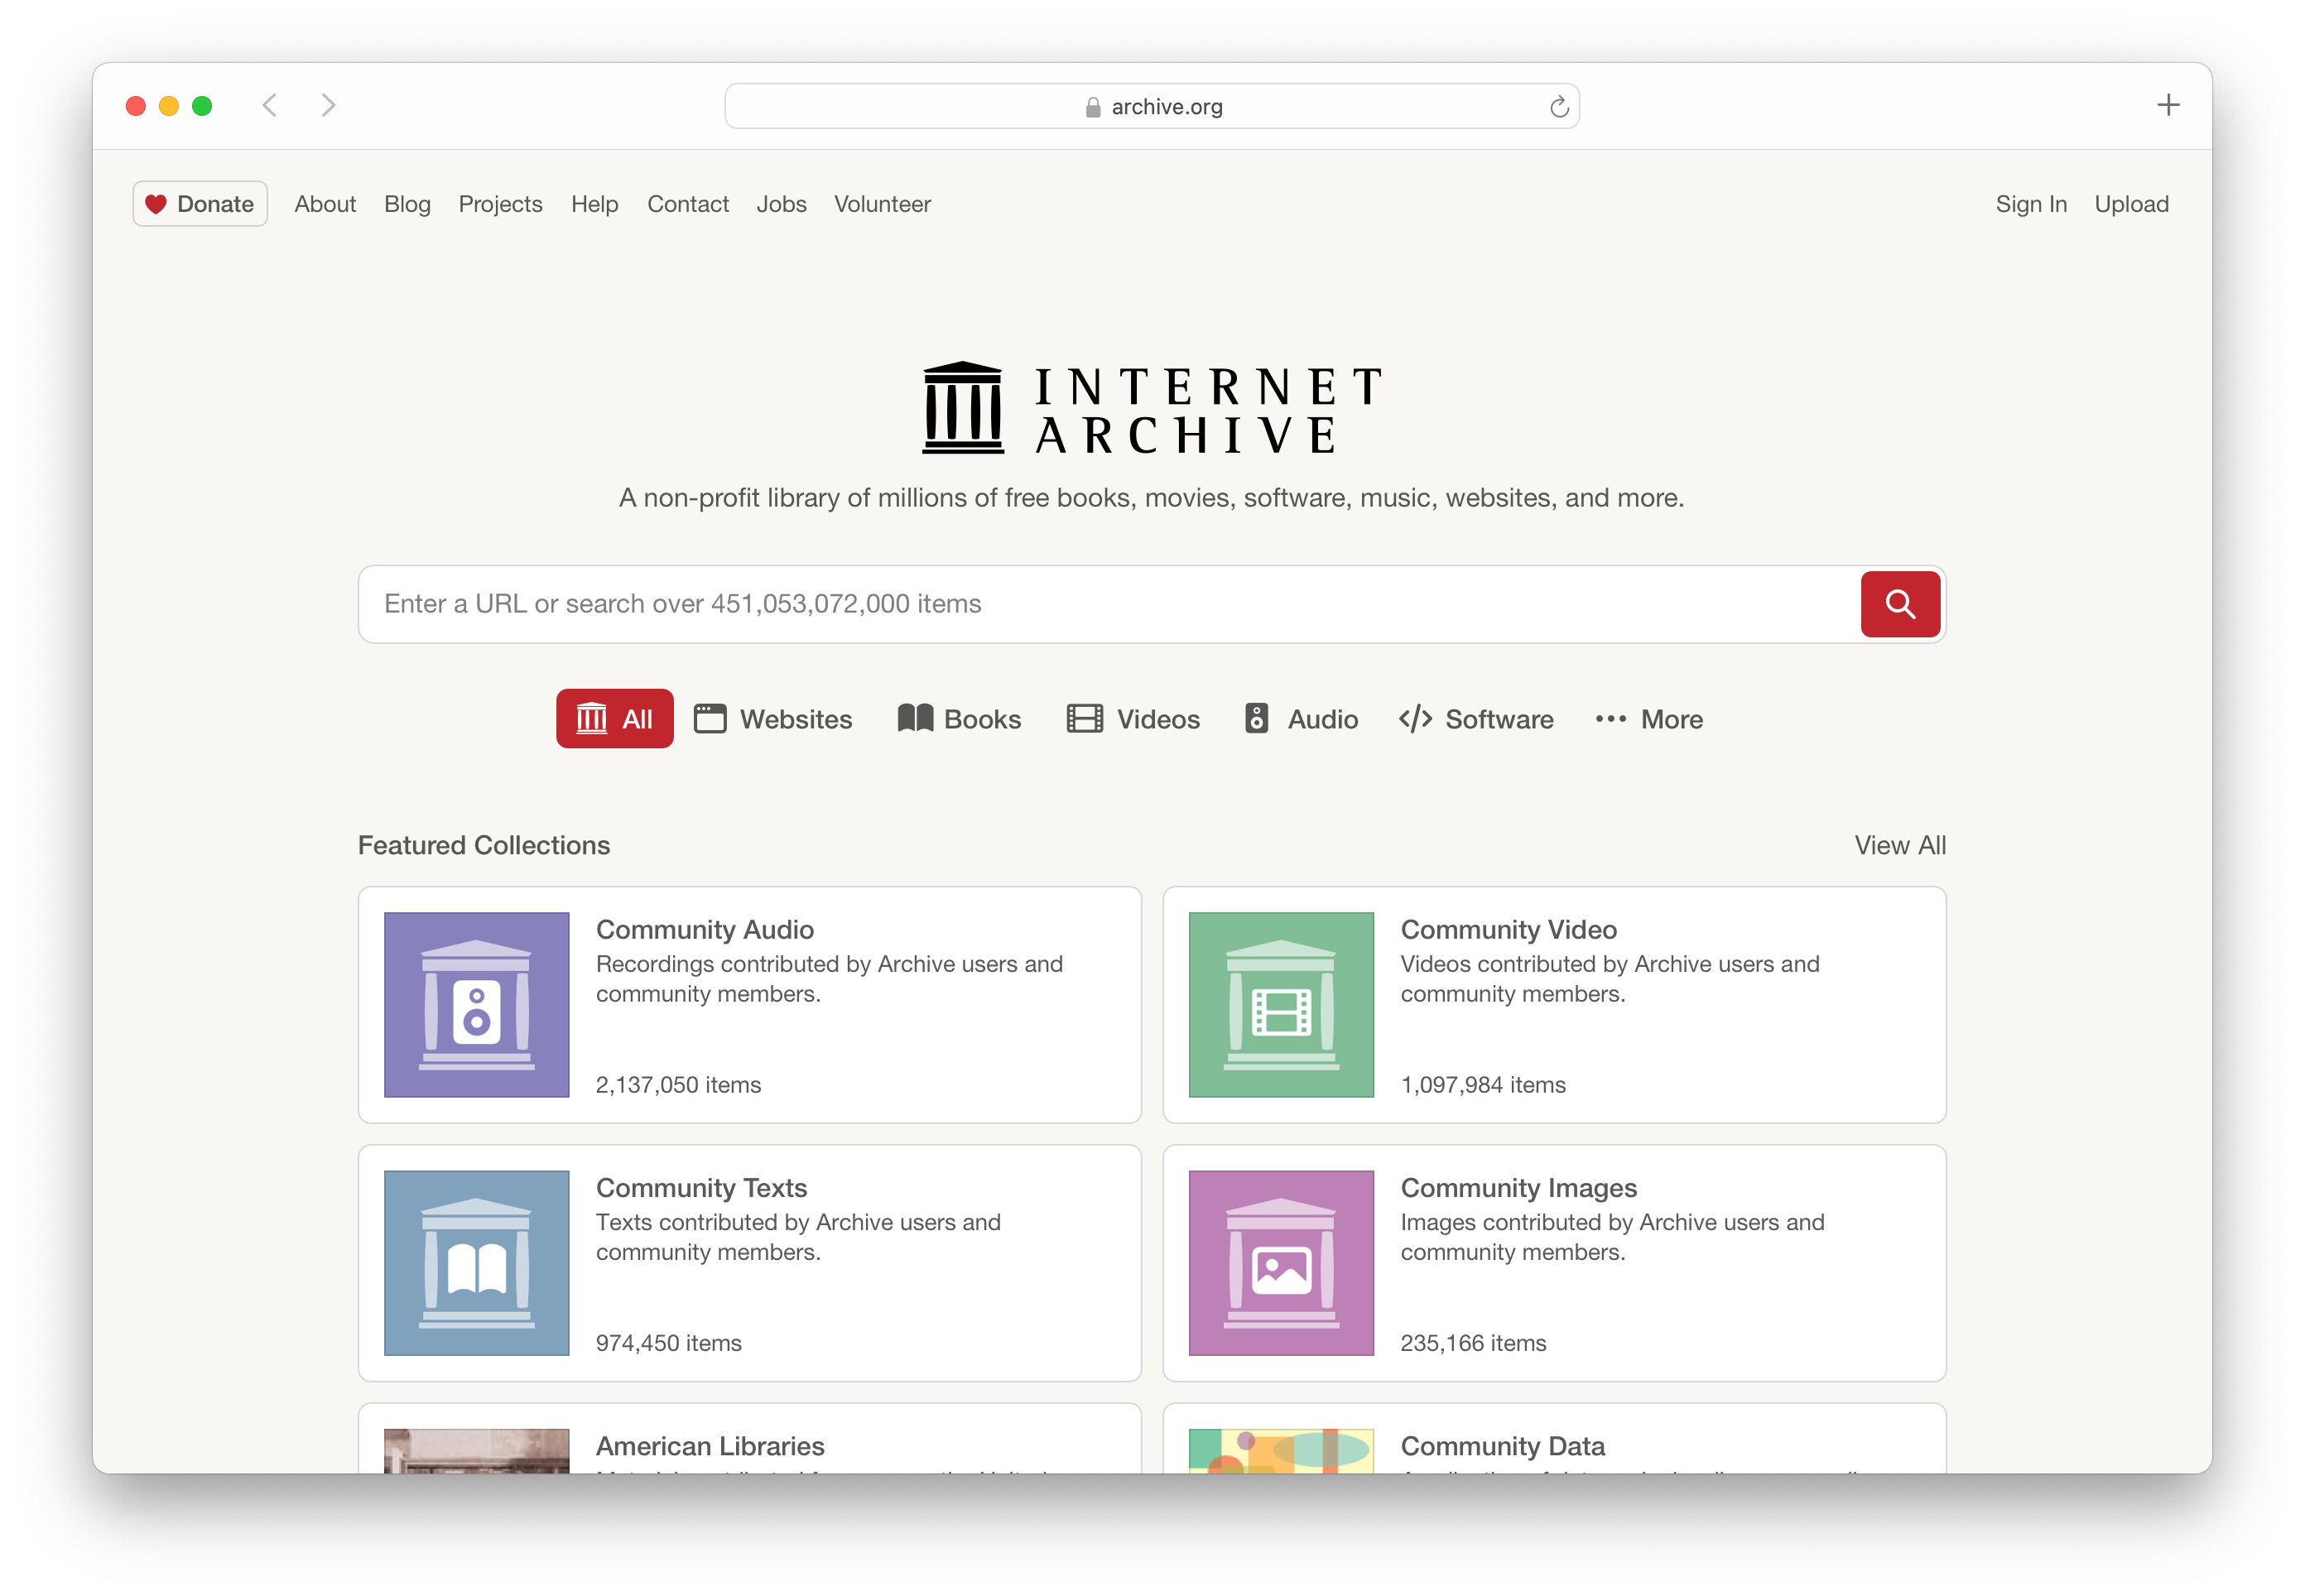Open the Blog link

pos(407,204)
